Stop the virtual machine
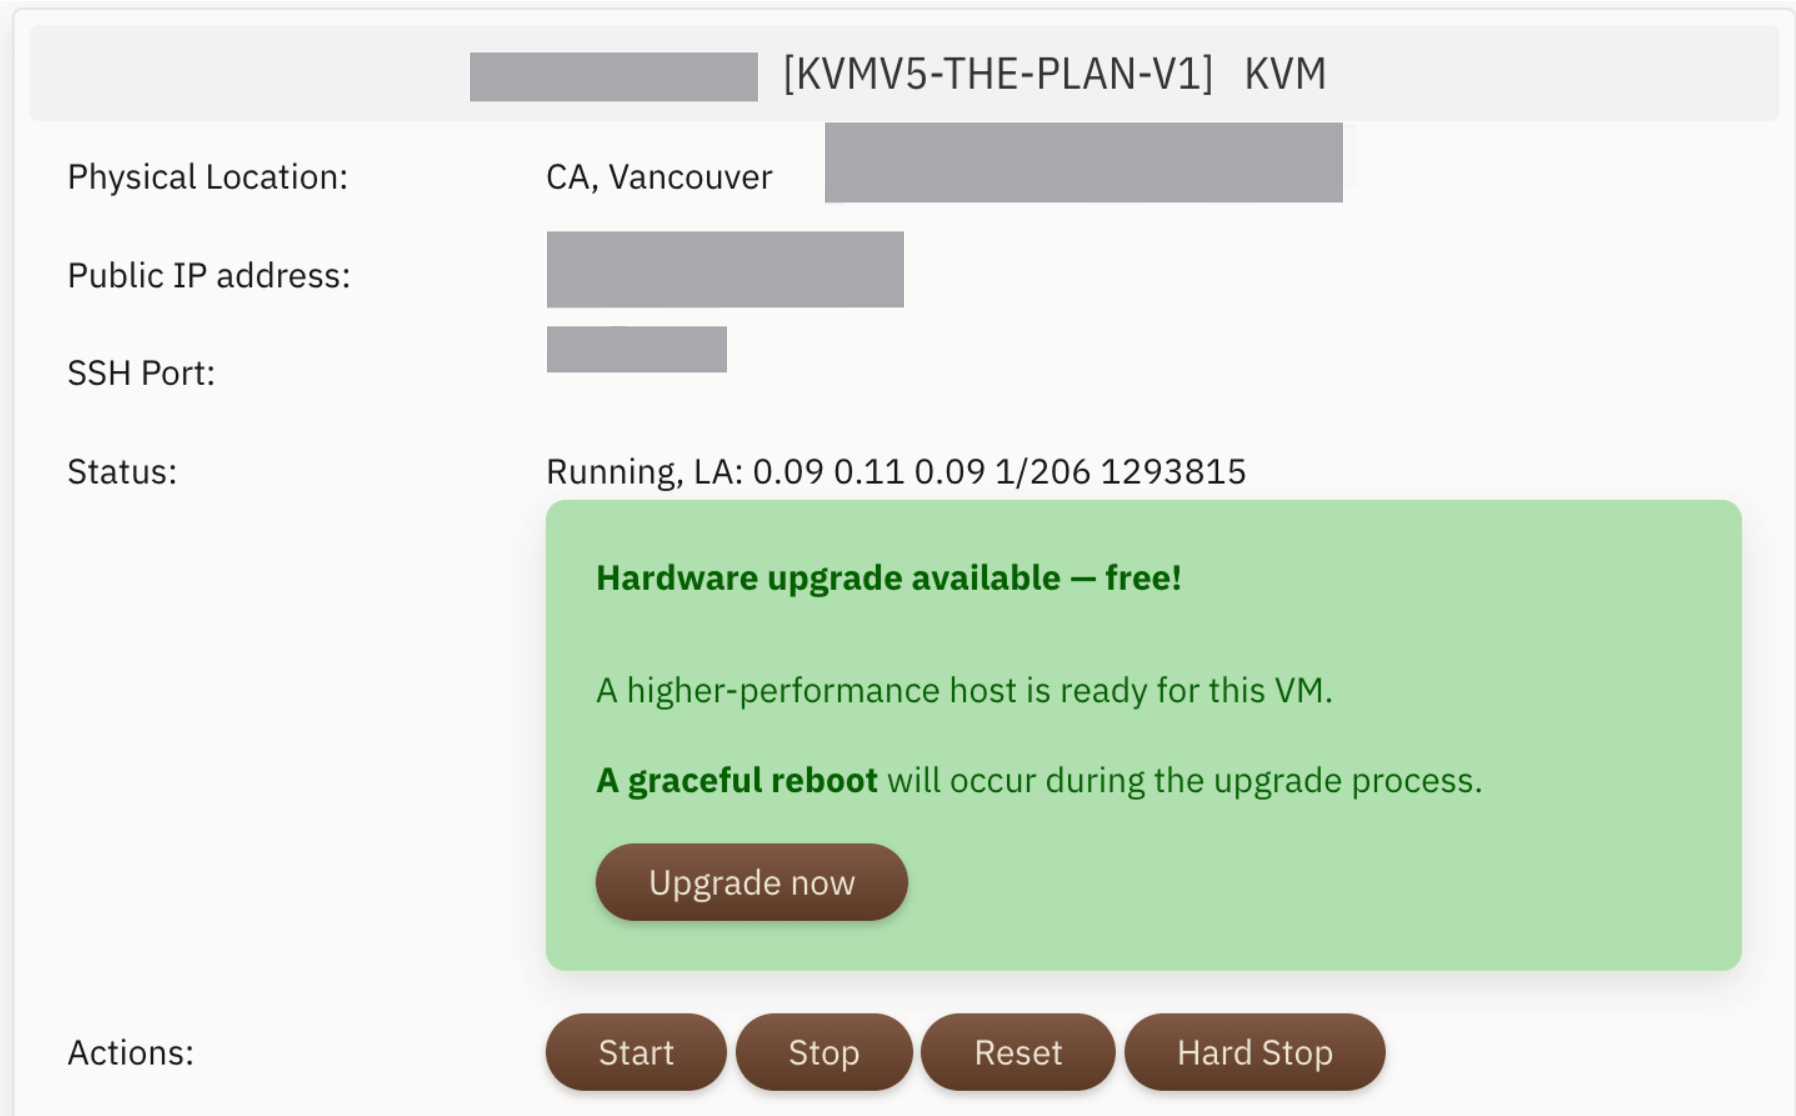This screenshot has width=1796, height=1116. point(824,1052)
